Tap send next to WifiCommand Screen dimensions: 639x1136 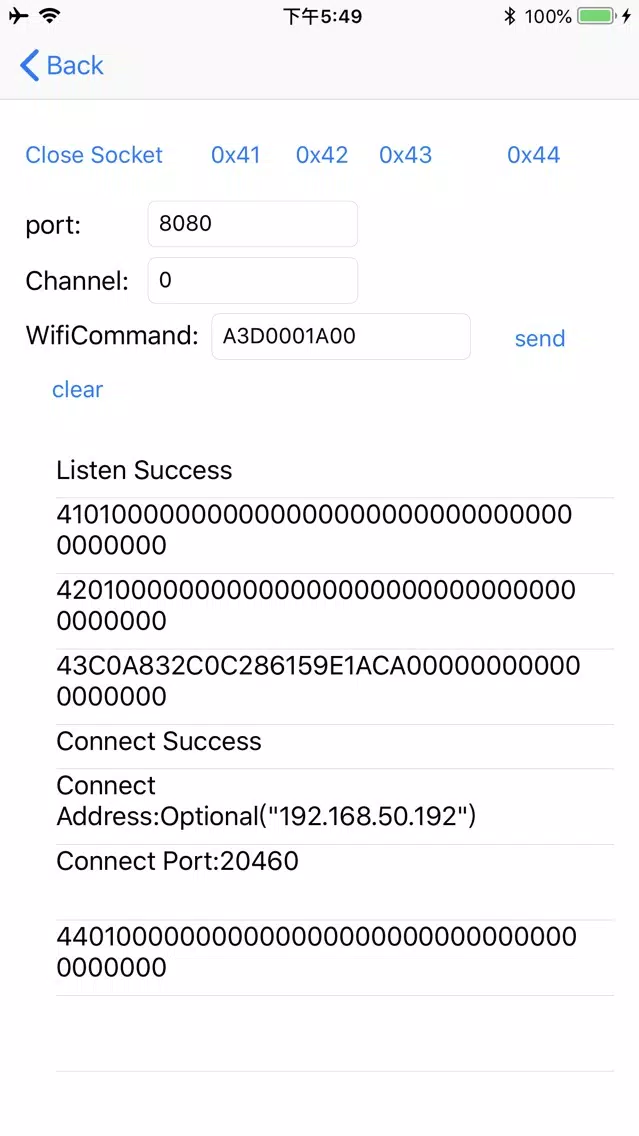[x=540, y=339]
